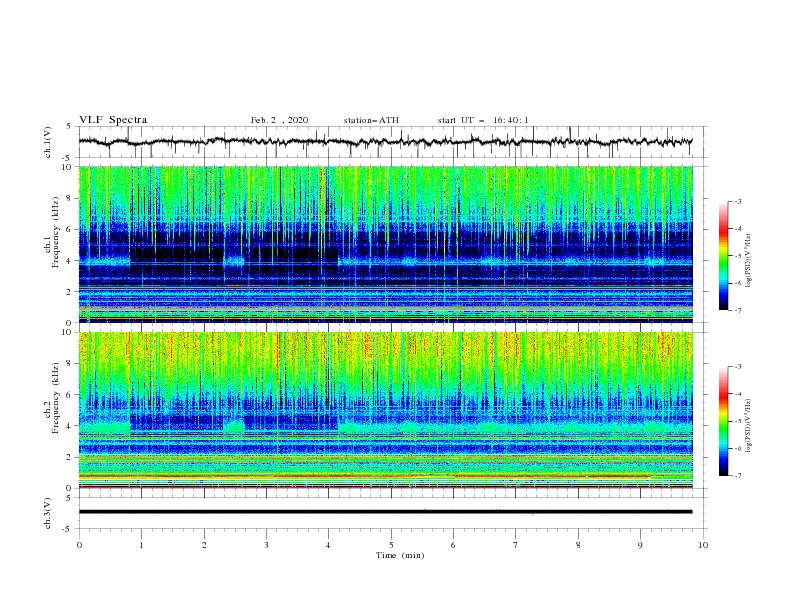Click the ch.1 spectrogram panel
The width and height of the screenshot is (792, 612).
(x=386, y=244)
